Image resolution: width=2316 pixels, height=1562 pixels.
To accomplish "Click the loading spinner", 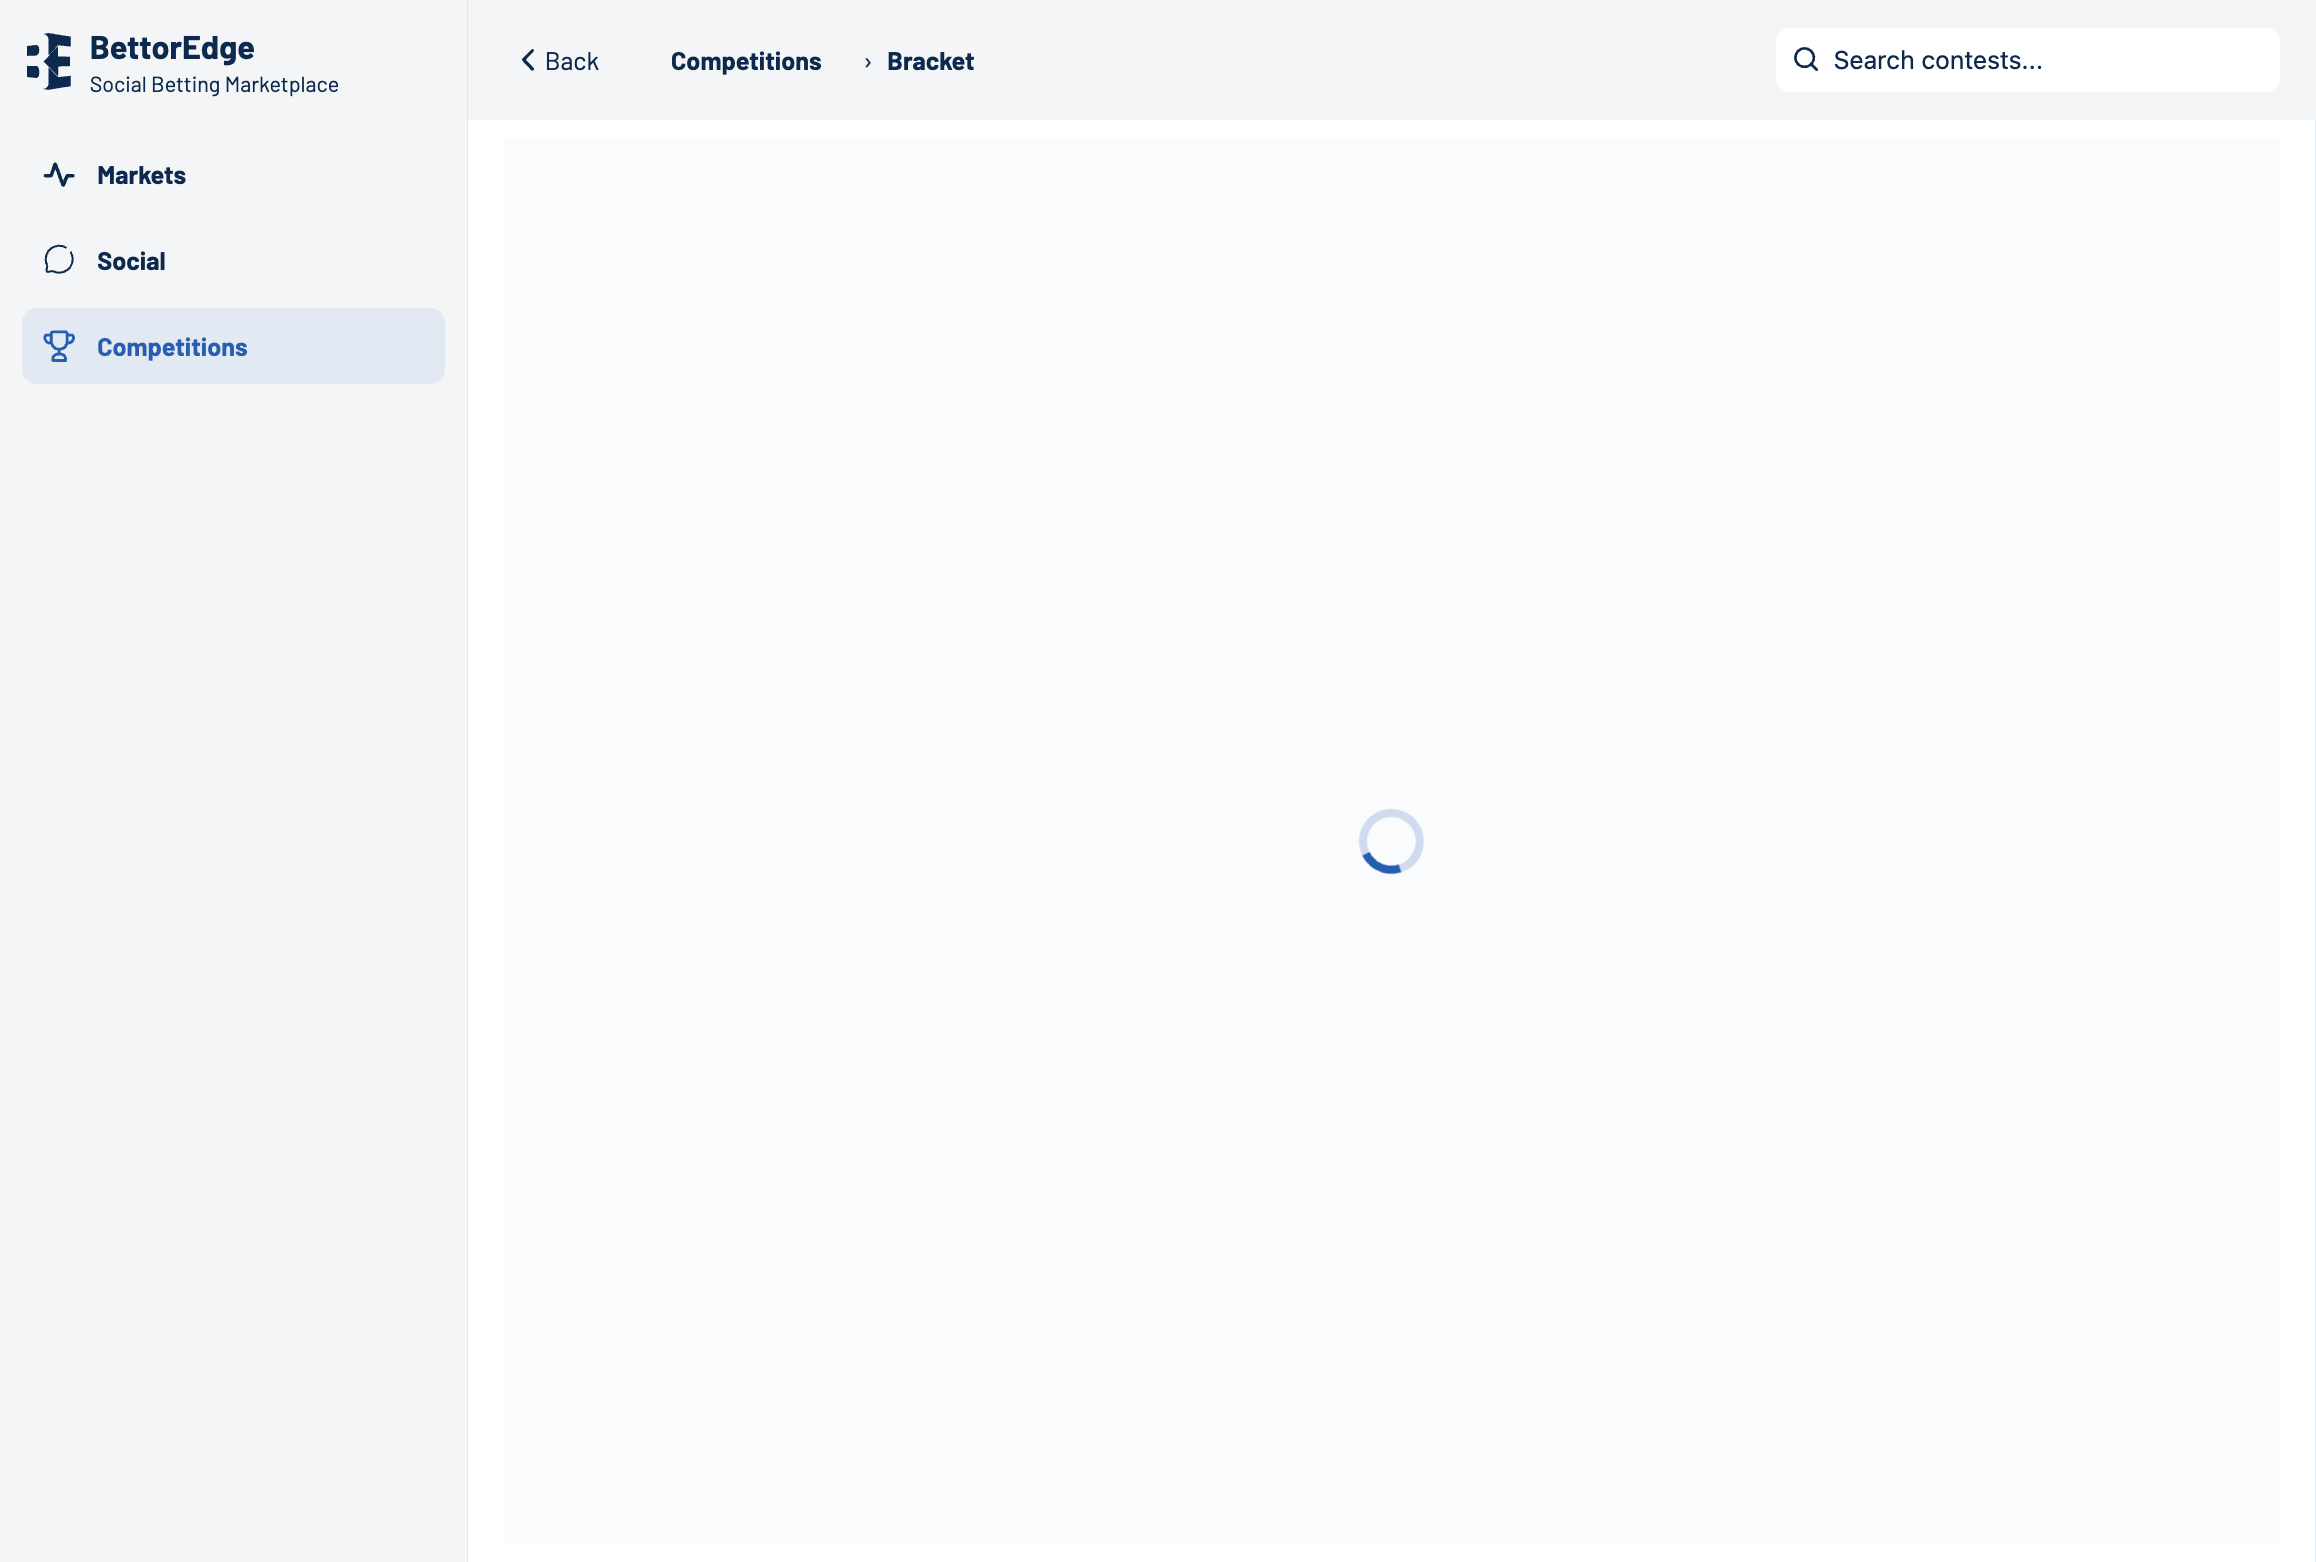I will (1390, 841).
